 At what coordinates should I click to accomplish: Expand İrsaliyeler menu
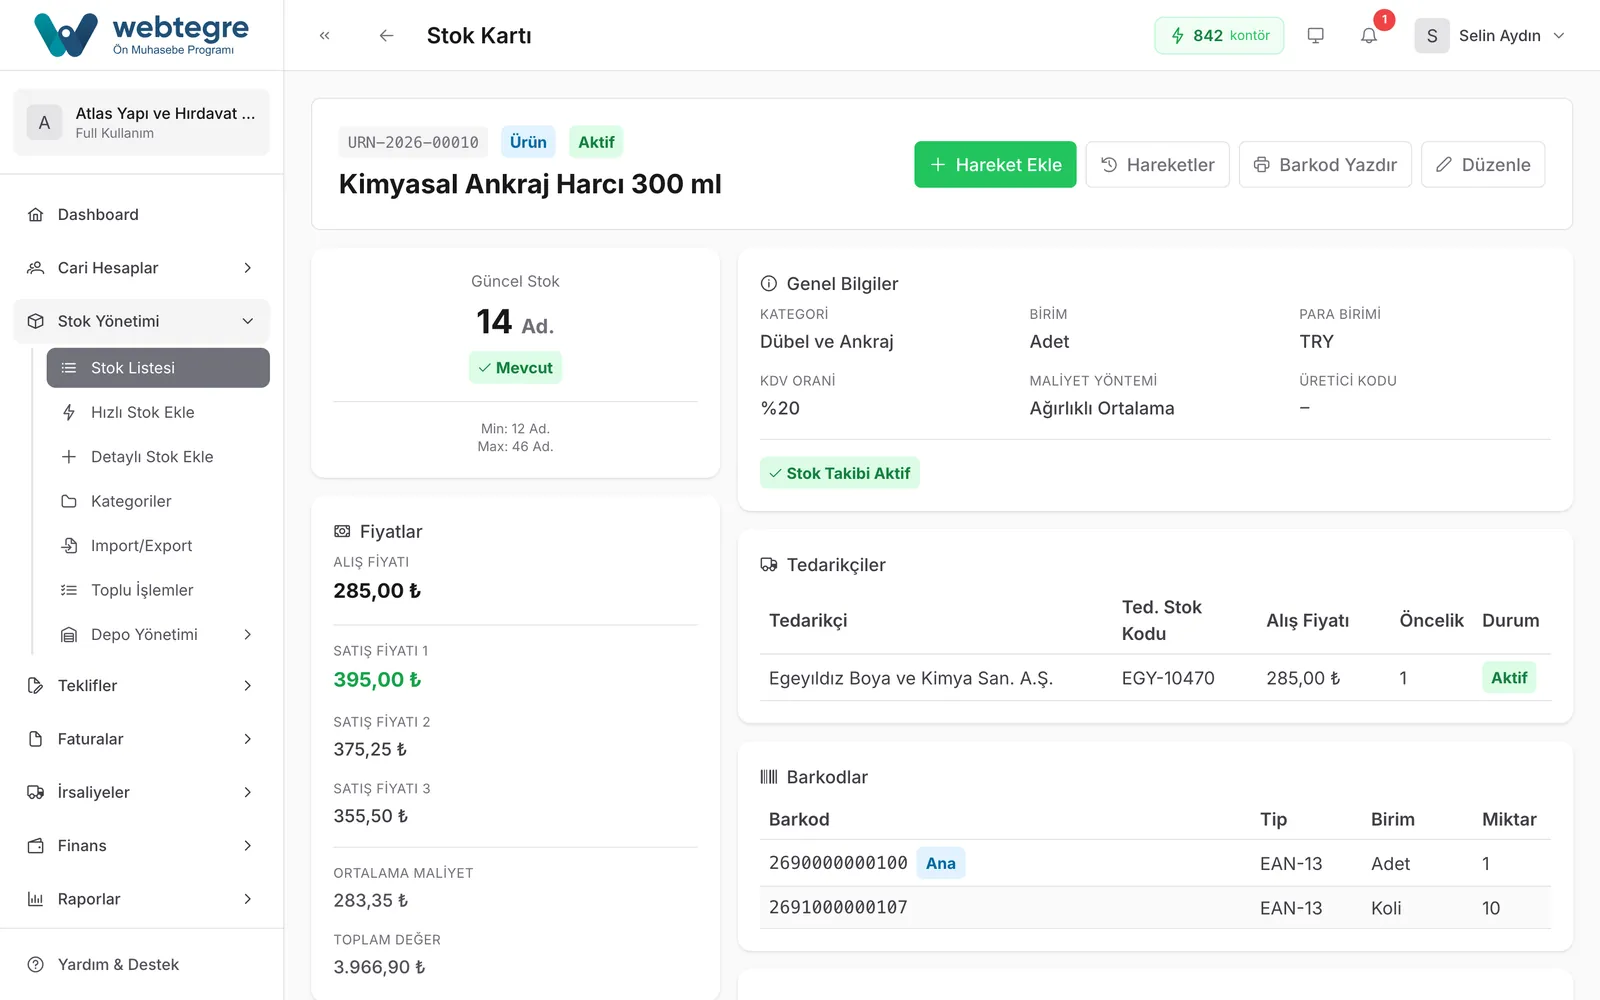point(142,792)
